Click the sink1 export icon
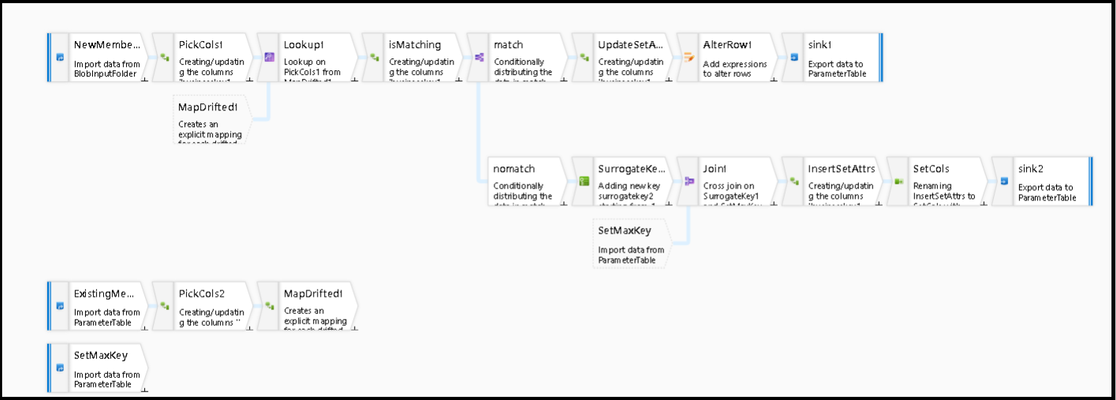Screen dimensions: 1116x400 (x=794, y=58)
